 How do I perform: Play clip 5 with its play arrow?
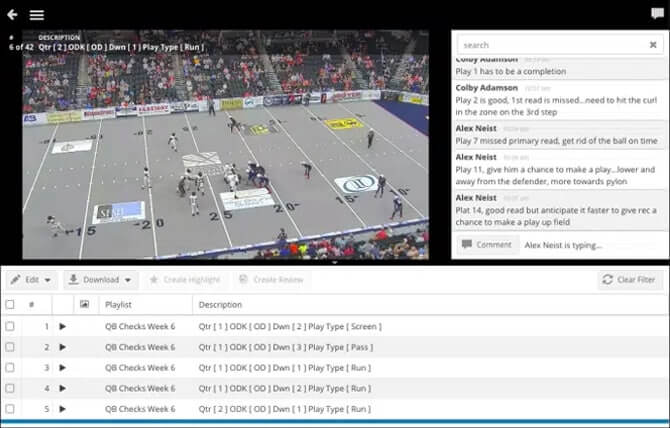coord(62,409)
